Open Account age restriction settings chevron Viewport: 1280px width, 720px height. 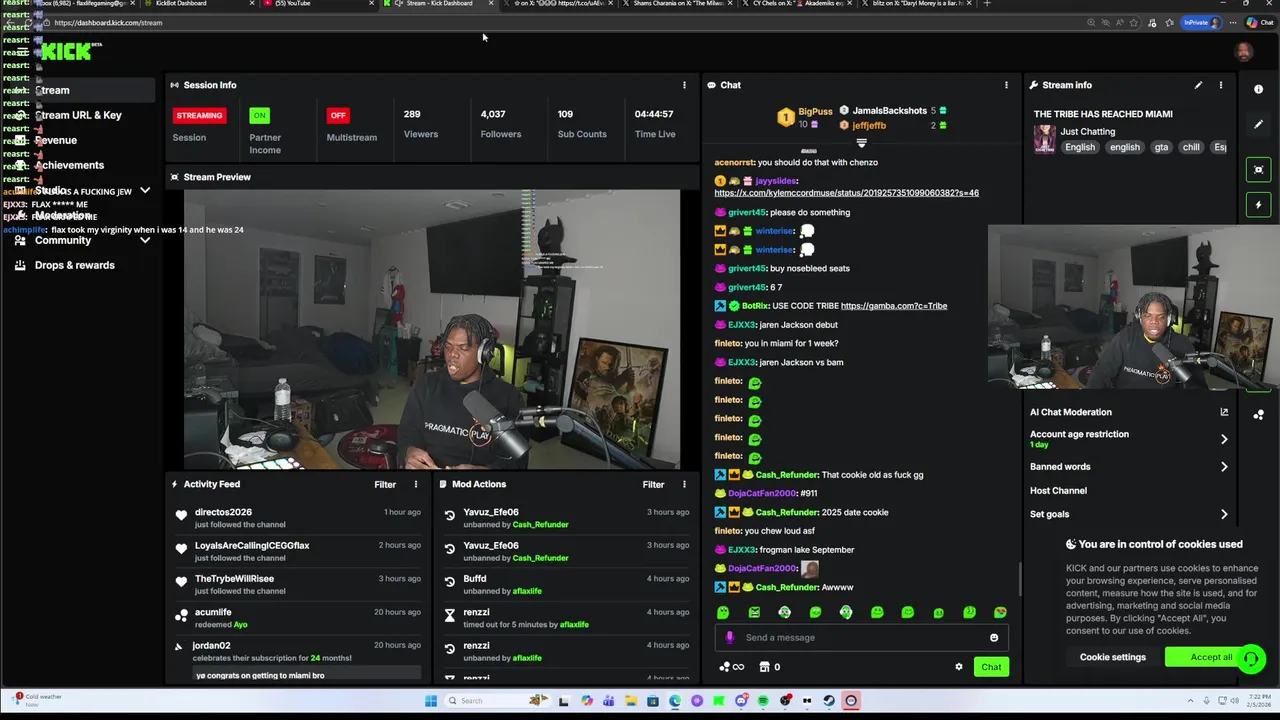click(x=1224, y=439)
